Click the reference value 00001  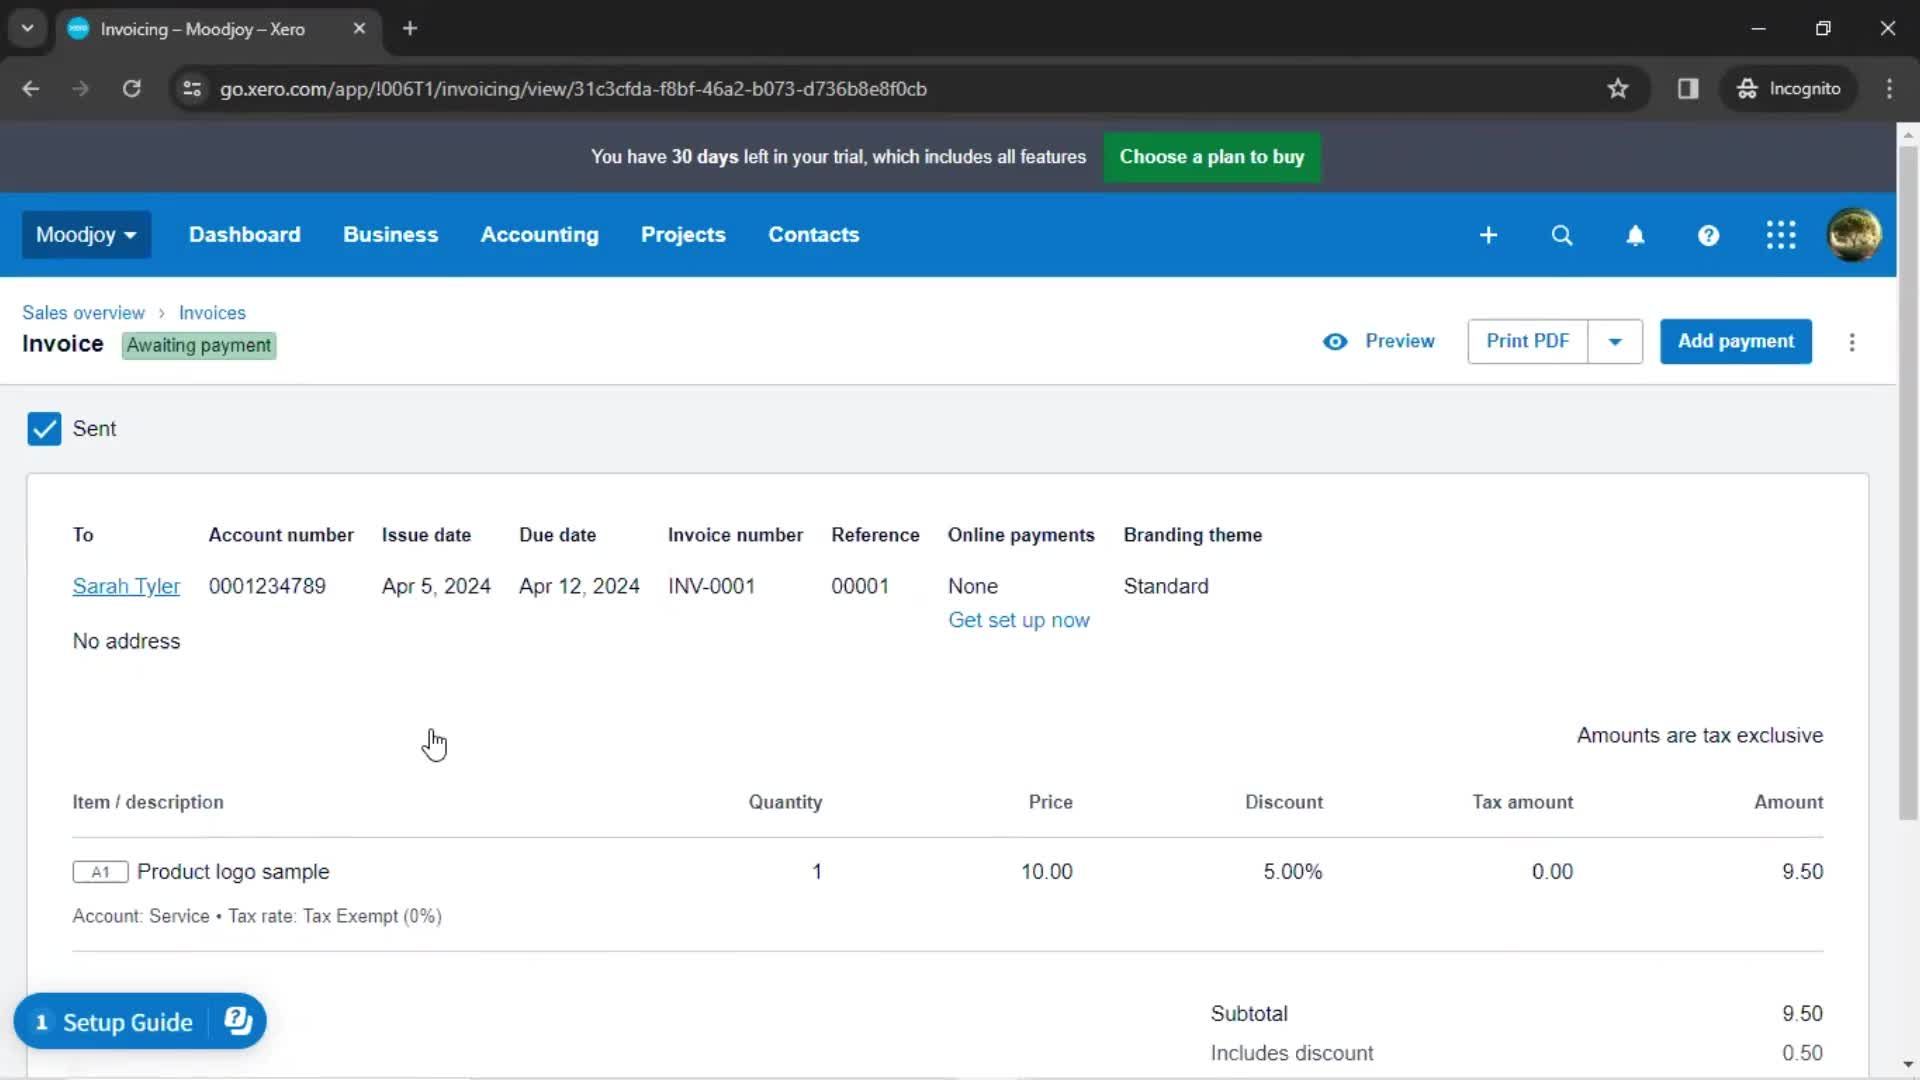pyautogui.click(x=860, y=587)
